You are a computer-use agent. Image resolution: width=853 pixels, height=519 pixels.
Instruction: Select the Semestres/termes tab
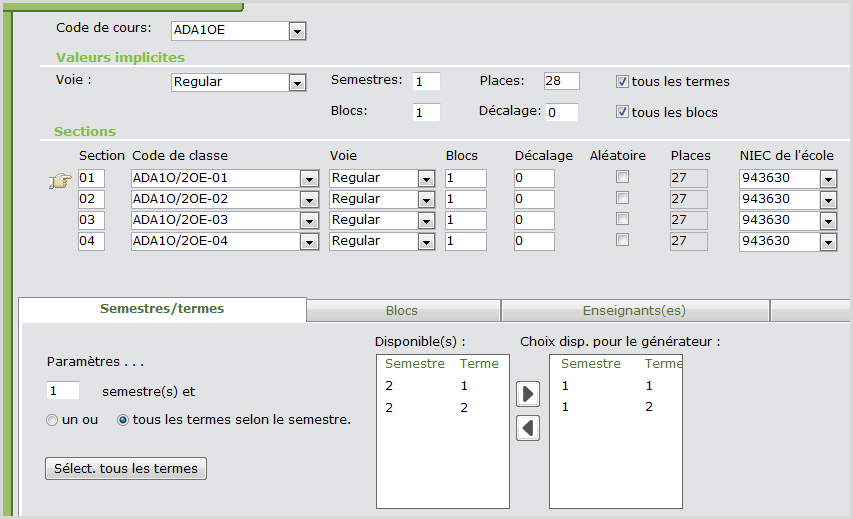point(162,309)
